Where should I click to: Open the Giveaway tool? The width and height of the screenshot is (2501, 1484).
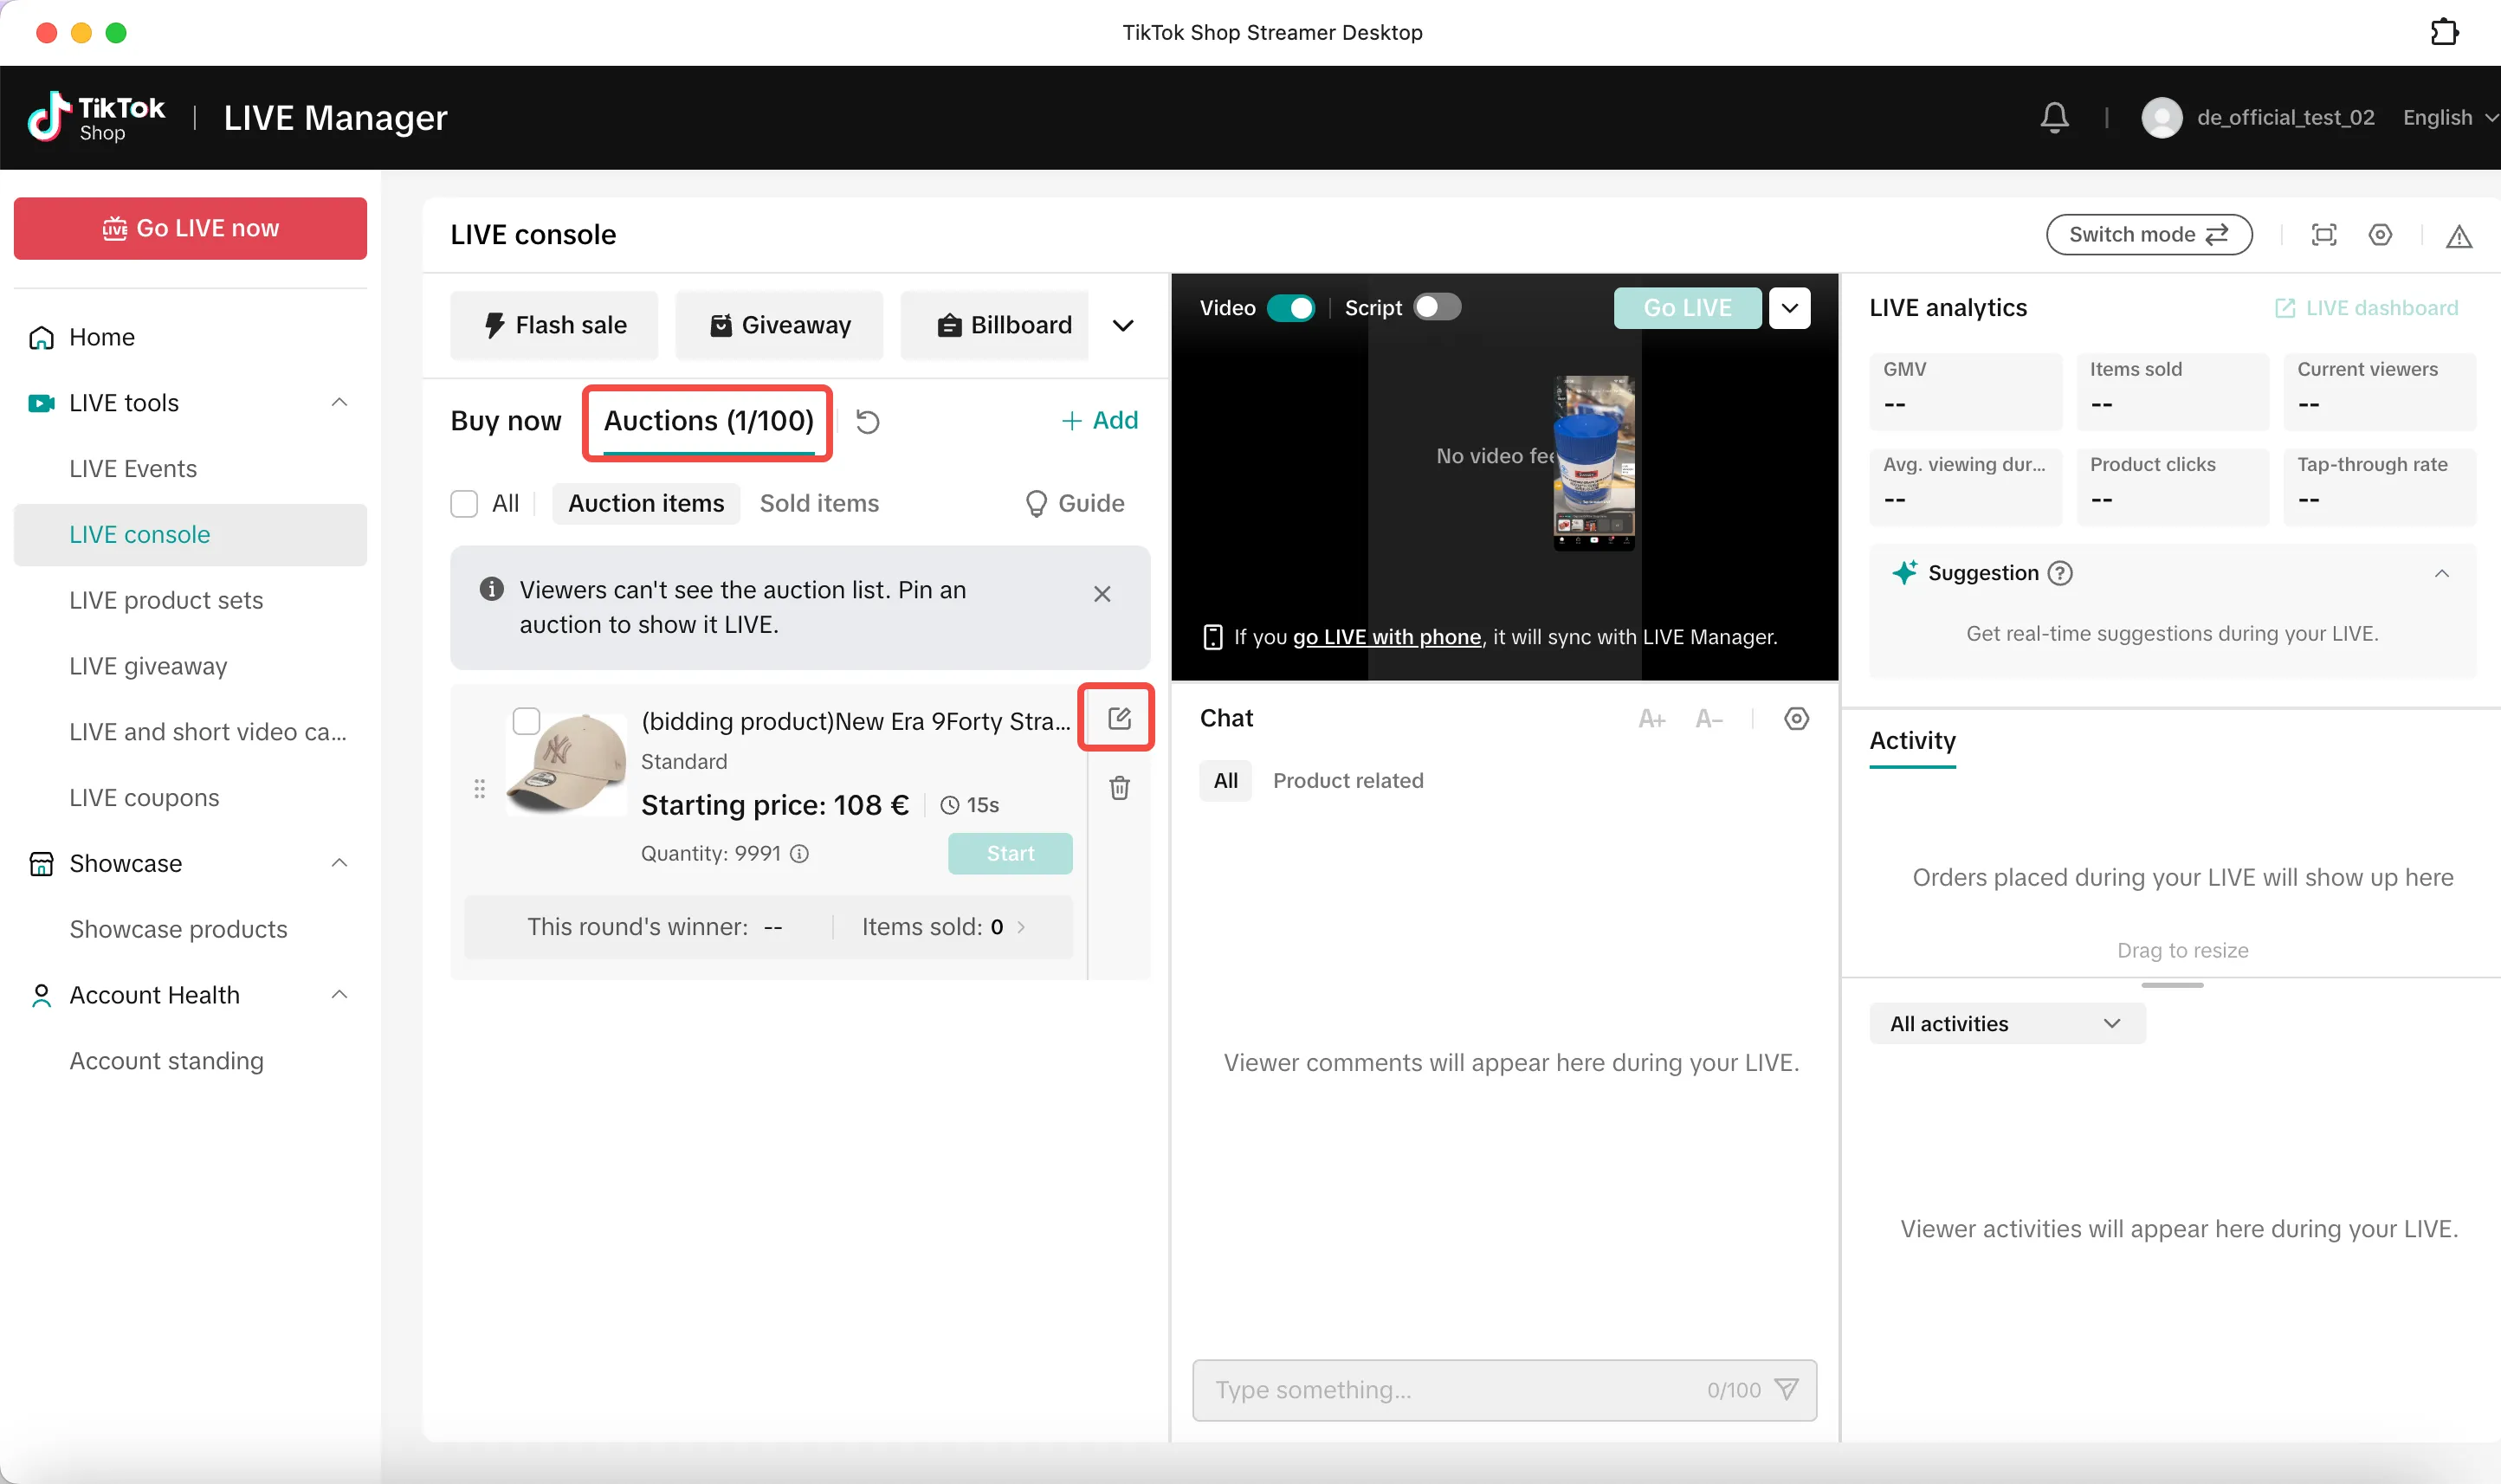coord(779,325)
